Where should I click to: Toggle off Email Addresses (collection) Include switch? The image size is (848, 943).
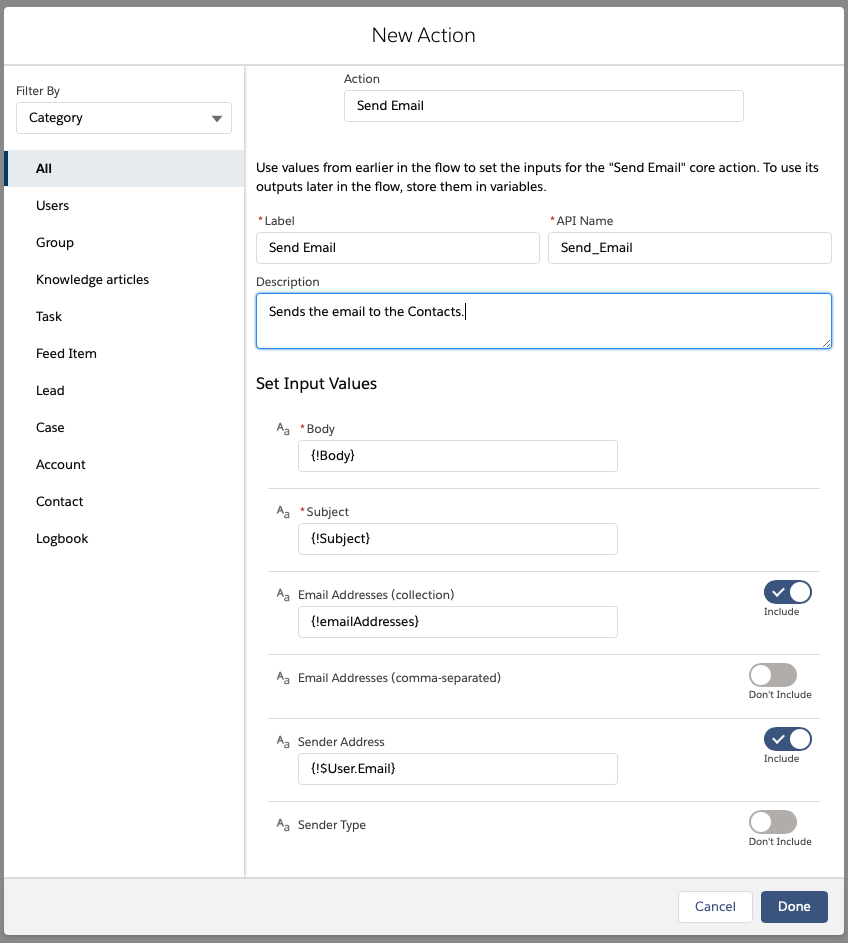click(x=788, y=592)
